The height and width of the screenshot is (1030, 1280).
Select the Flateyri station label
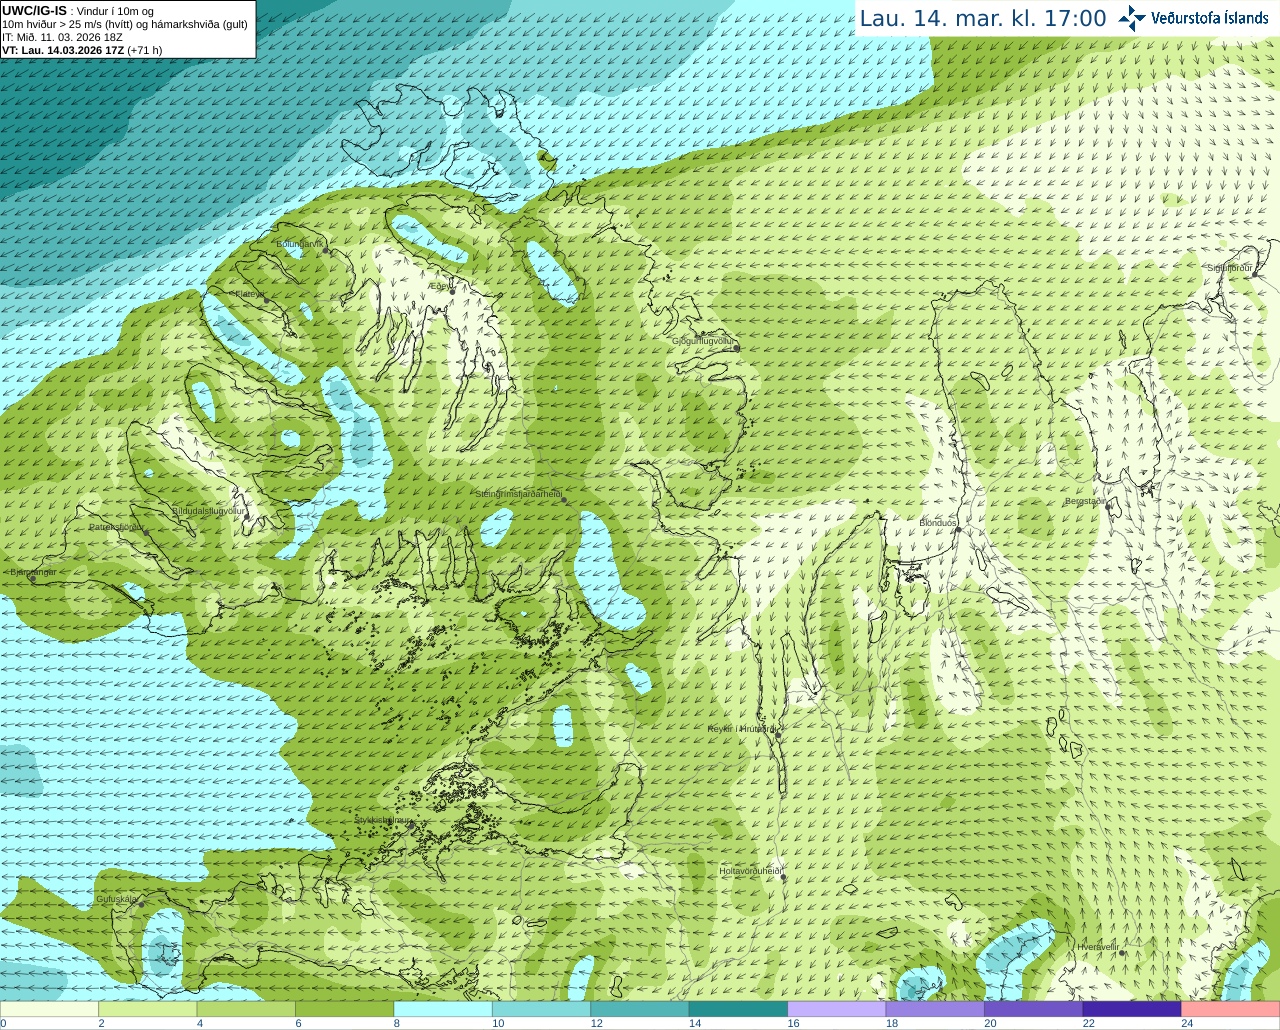tap(249, 294)
